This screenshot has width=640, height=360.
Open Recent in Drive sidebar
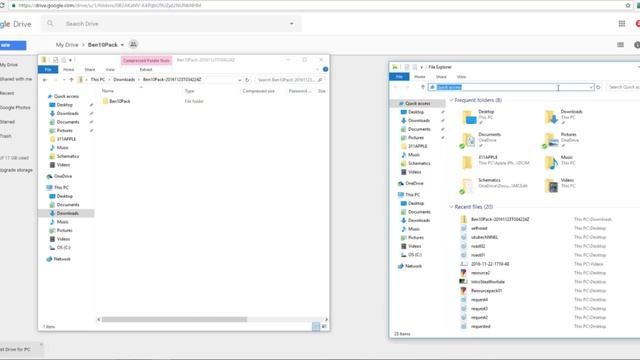7,93
